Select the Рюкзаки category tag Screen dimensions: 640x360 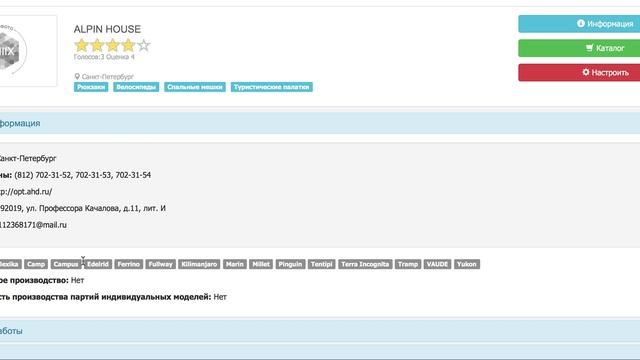pos(91,87)
